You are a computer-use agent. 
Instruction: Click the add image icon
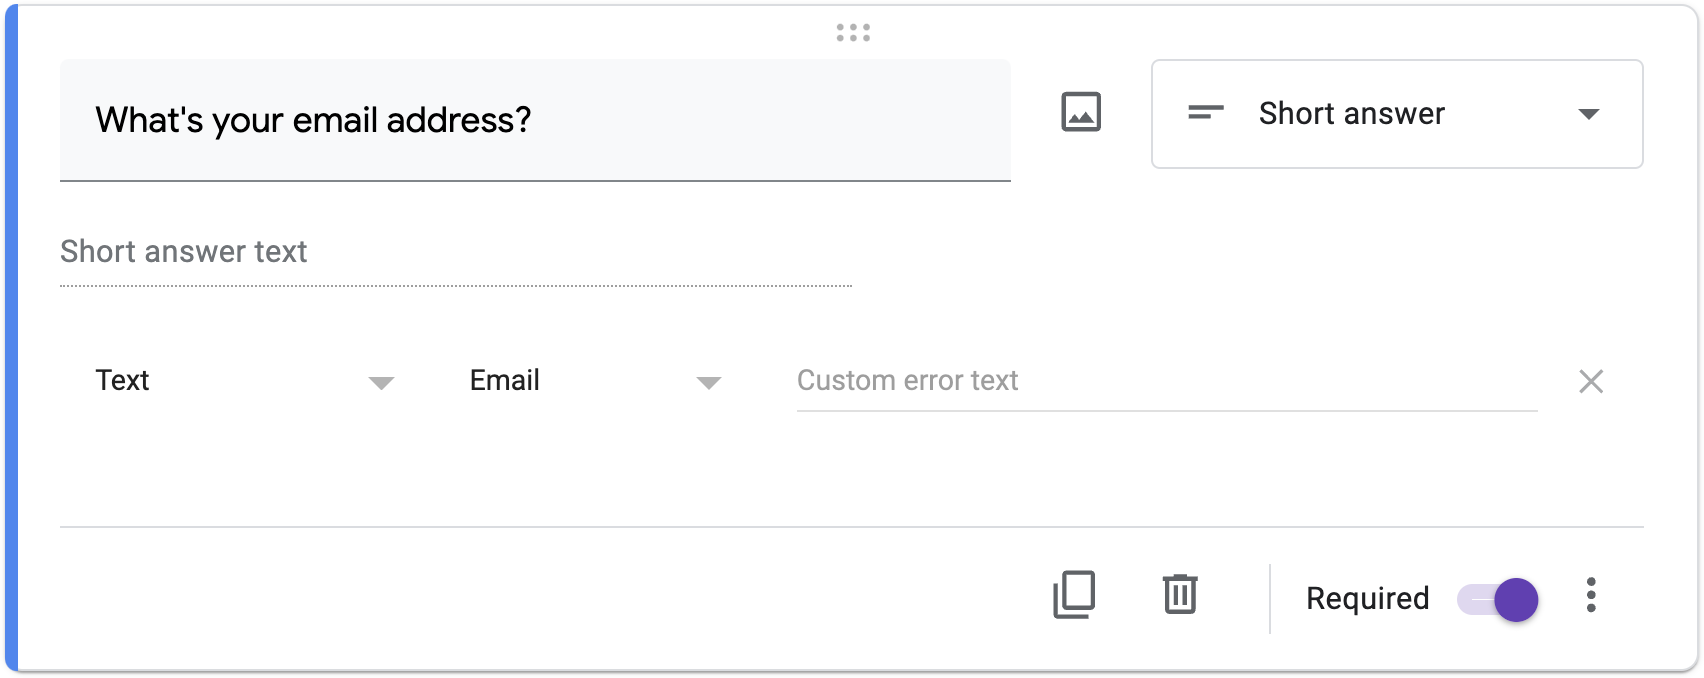click(1081, 112)
